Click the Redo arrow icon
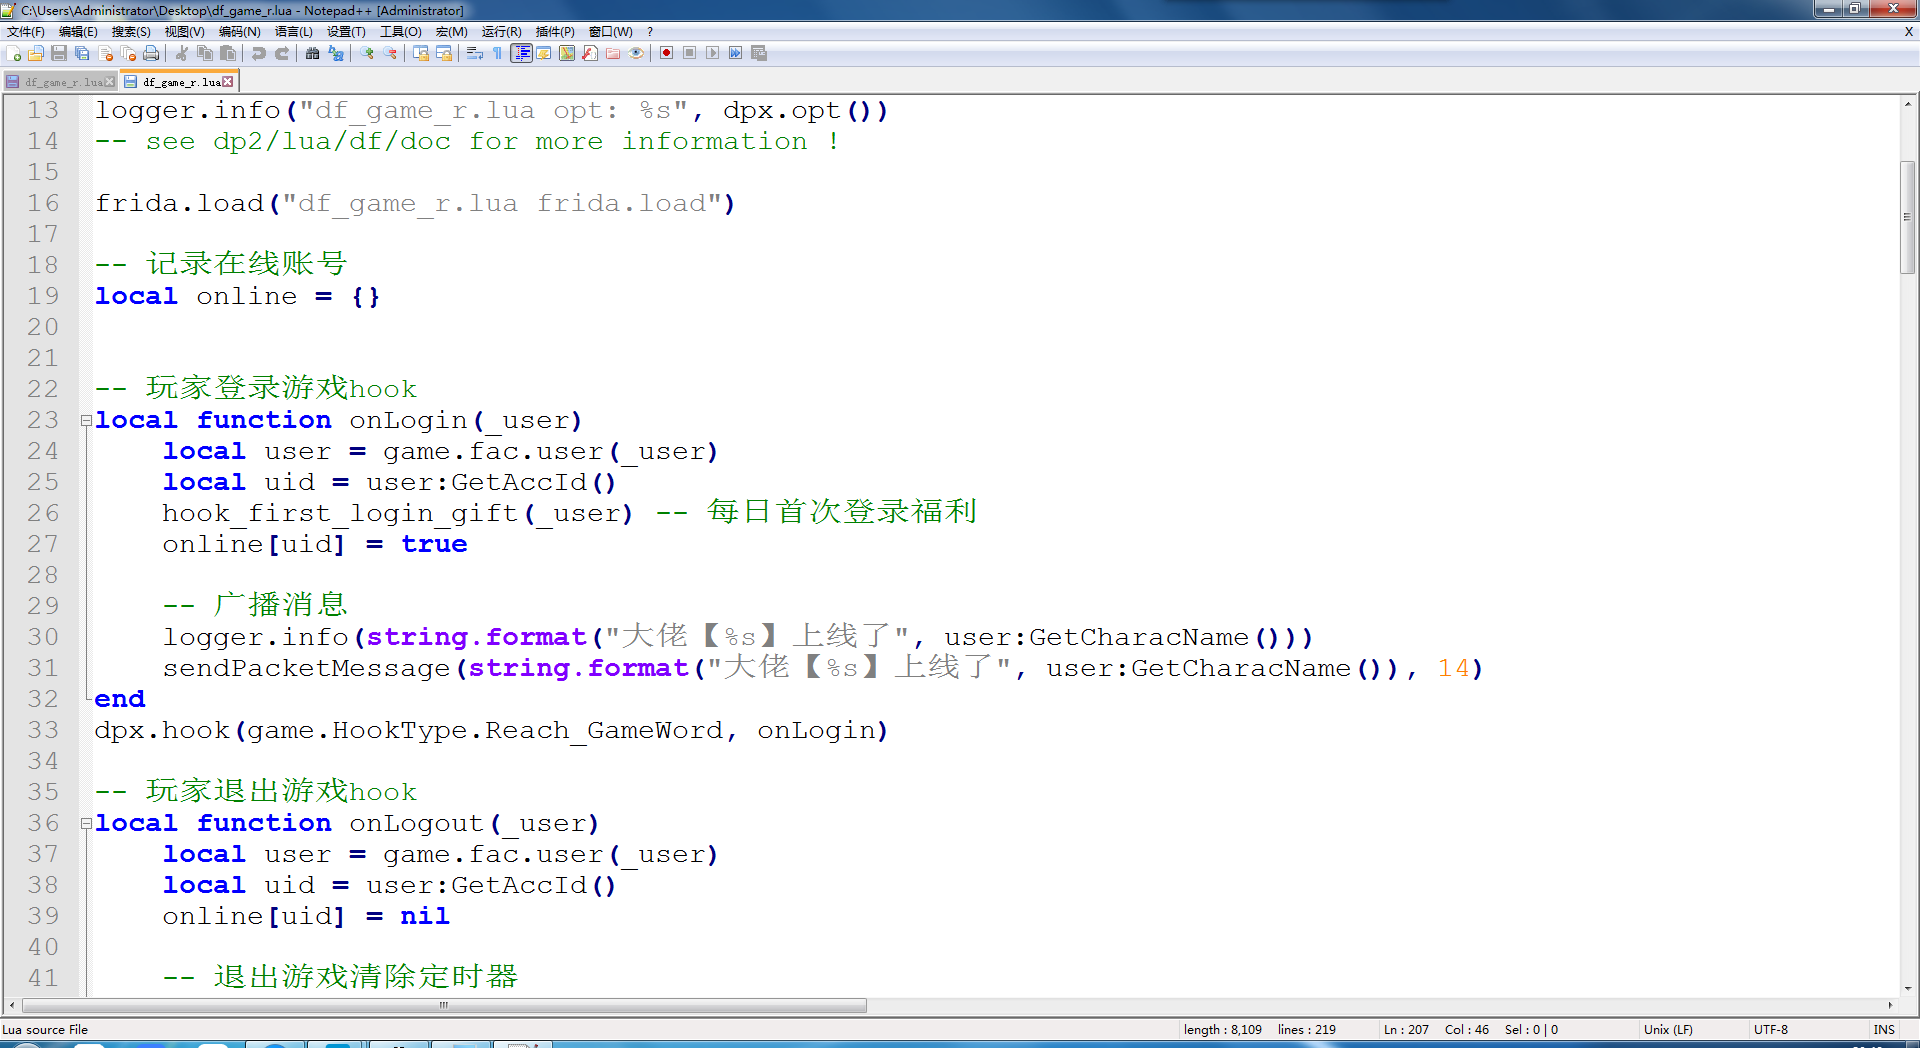The height and width of the screenshot is (1048, 1920). (282, 53)
